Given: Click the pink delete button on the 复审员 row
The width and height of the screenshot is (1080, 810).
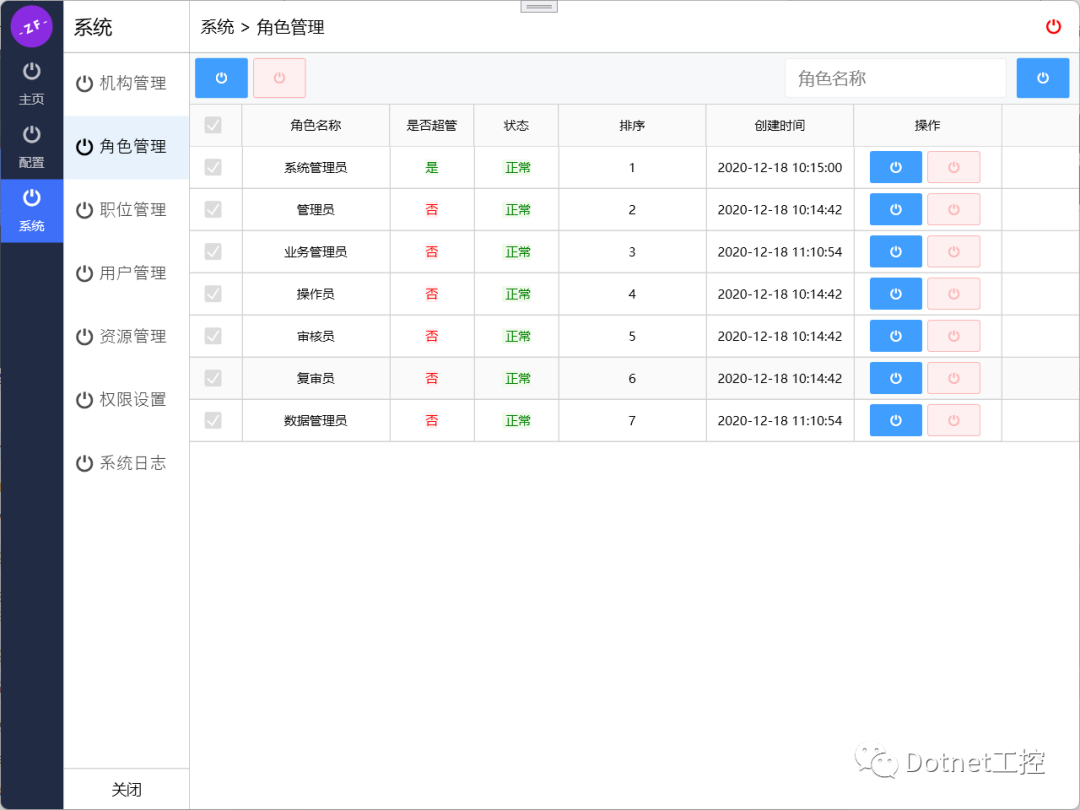Looking at the screenshot, I should pos(953,378).
